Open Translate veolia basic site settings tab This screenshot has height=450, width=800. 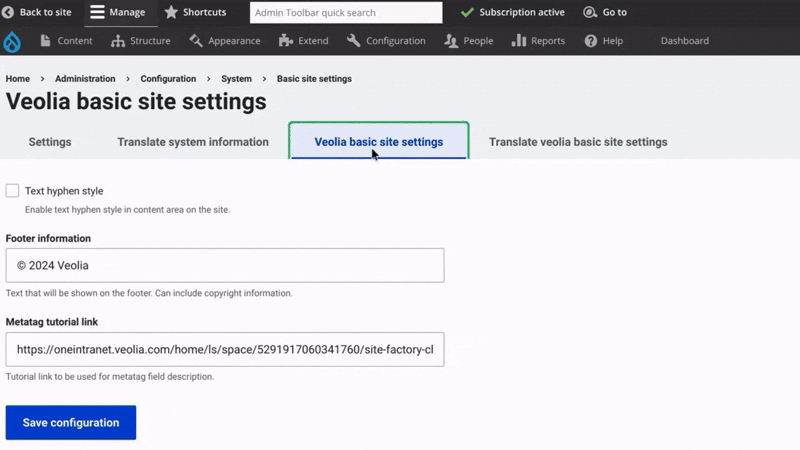tap(578, 142)
